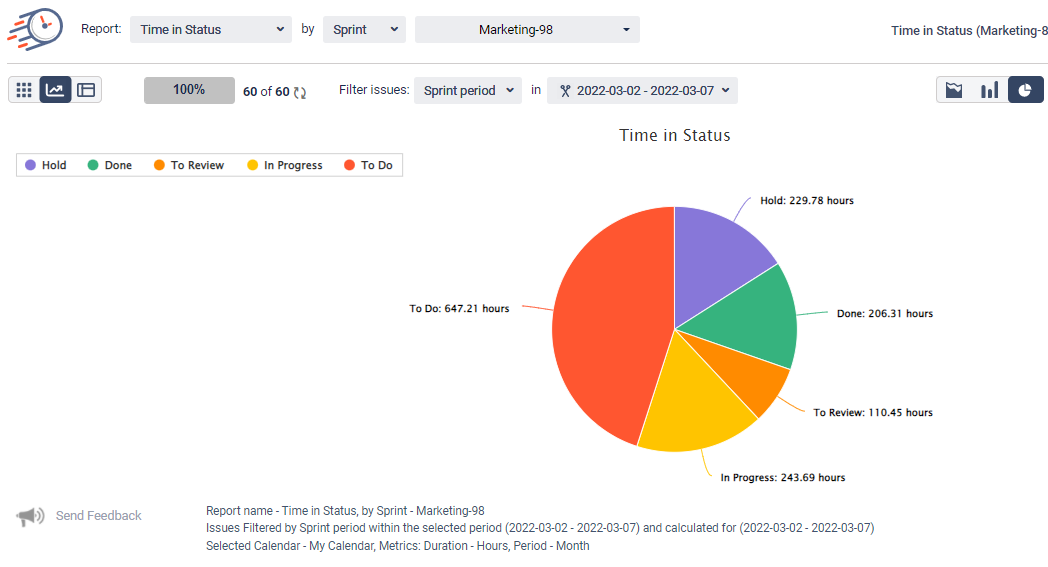Switch to grid view icon
Viewport: 1048px width, 567px height.
[x=24, y=90]
